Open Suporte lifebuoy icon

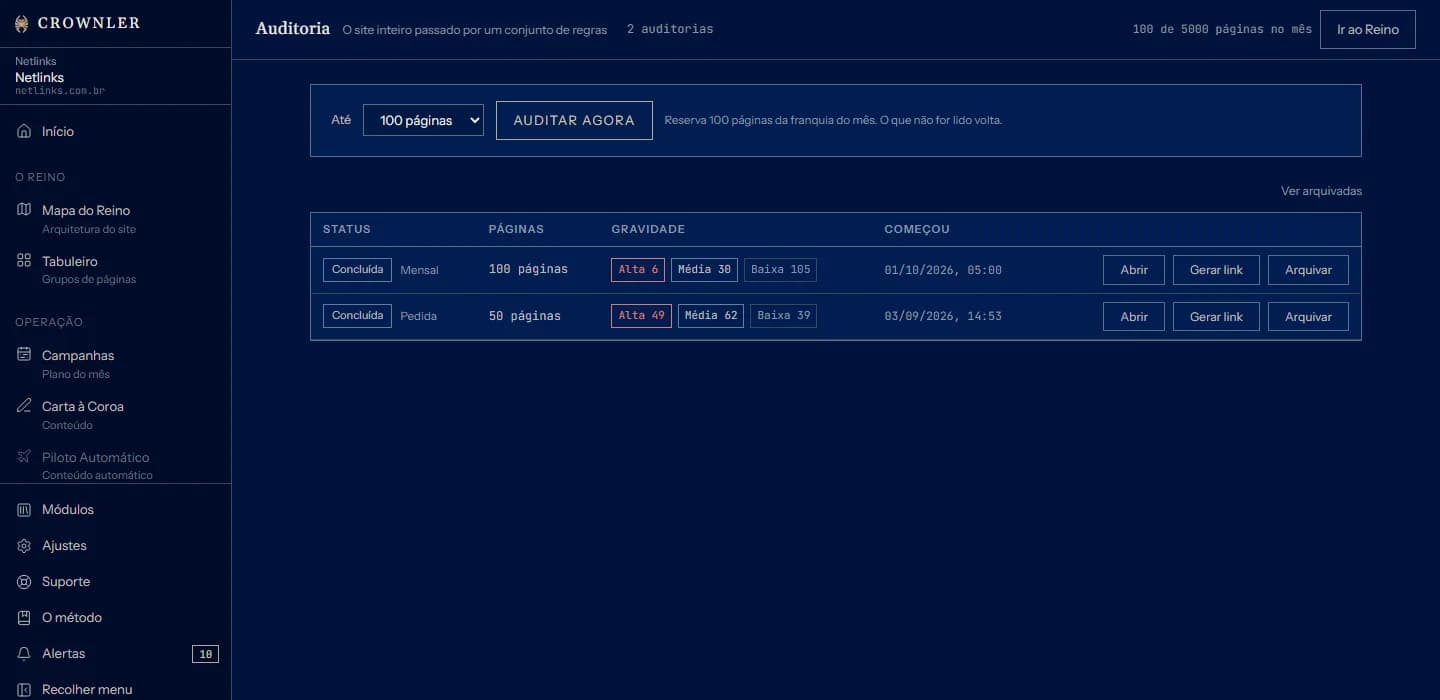pos(24,581)
